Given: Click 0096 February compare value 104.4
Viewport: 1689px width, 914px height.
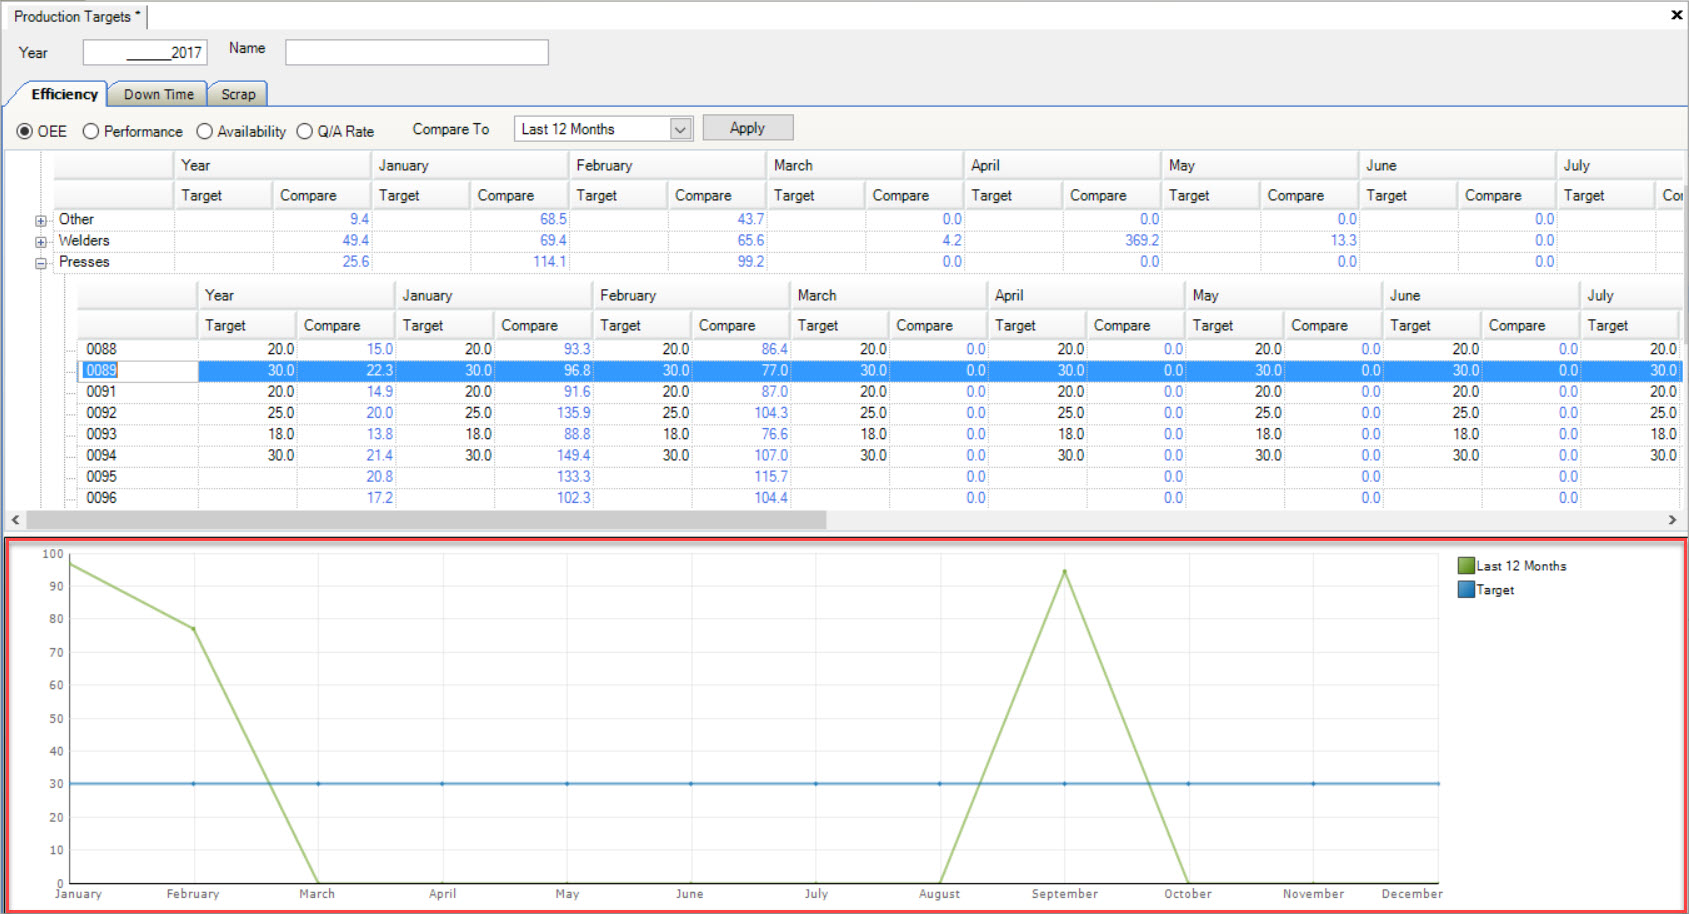Looking at the screenshot, I should tap(771, 498).
